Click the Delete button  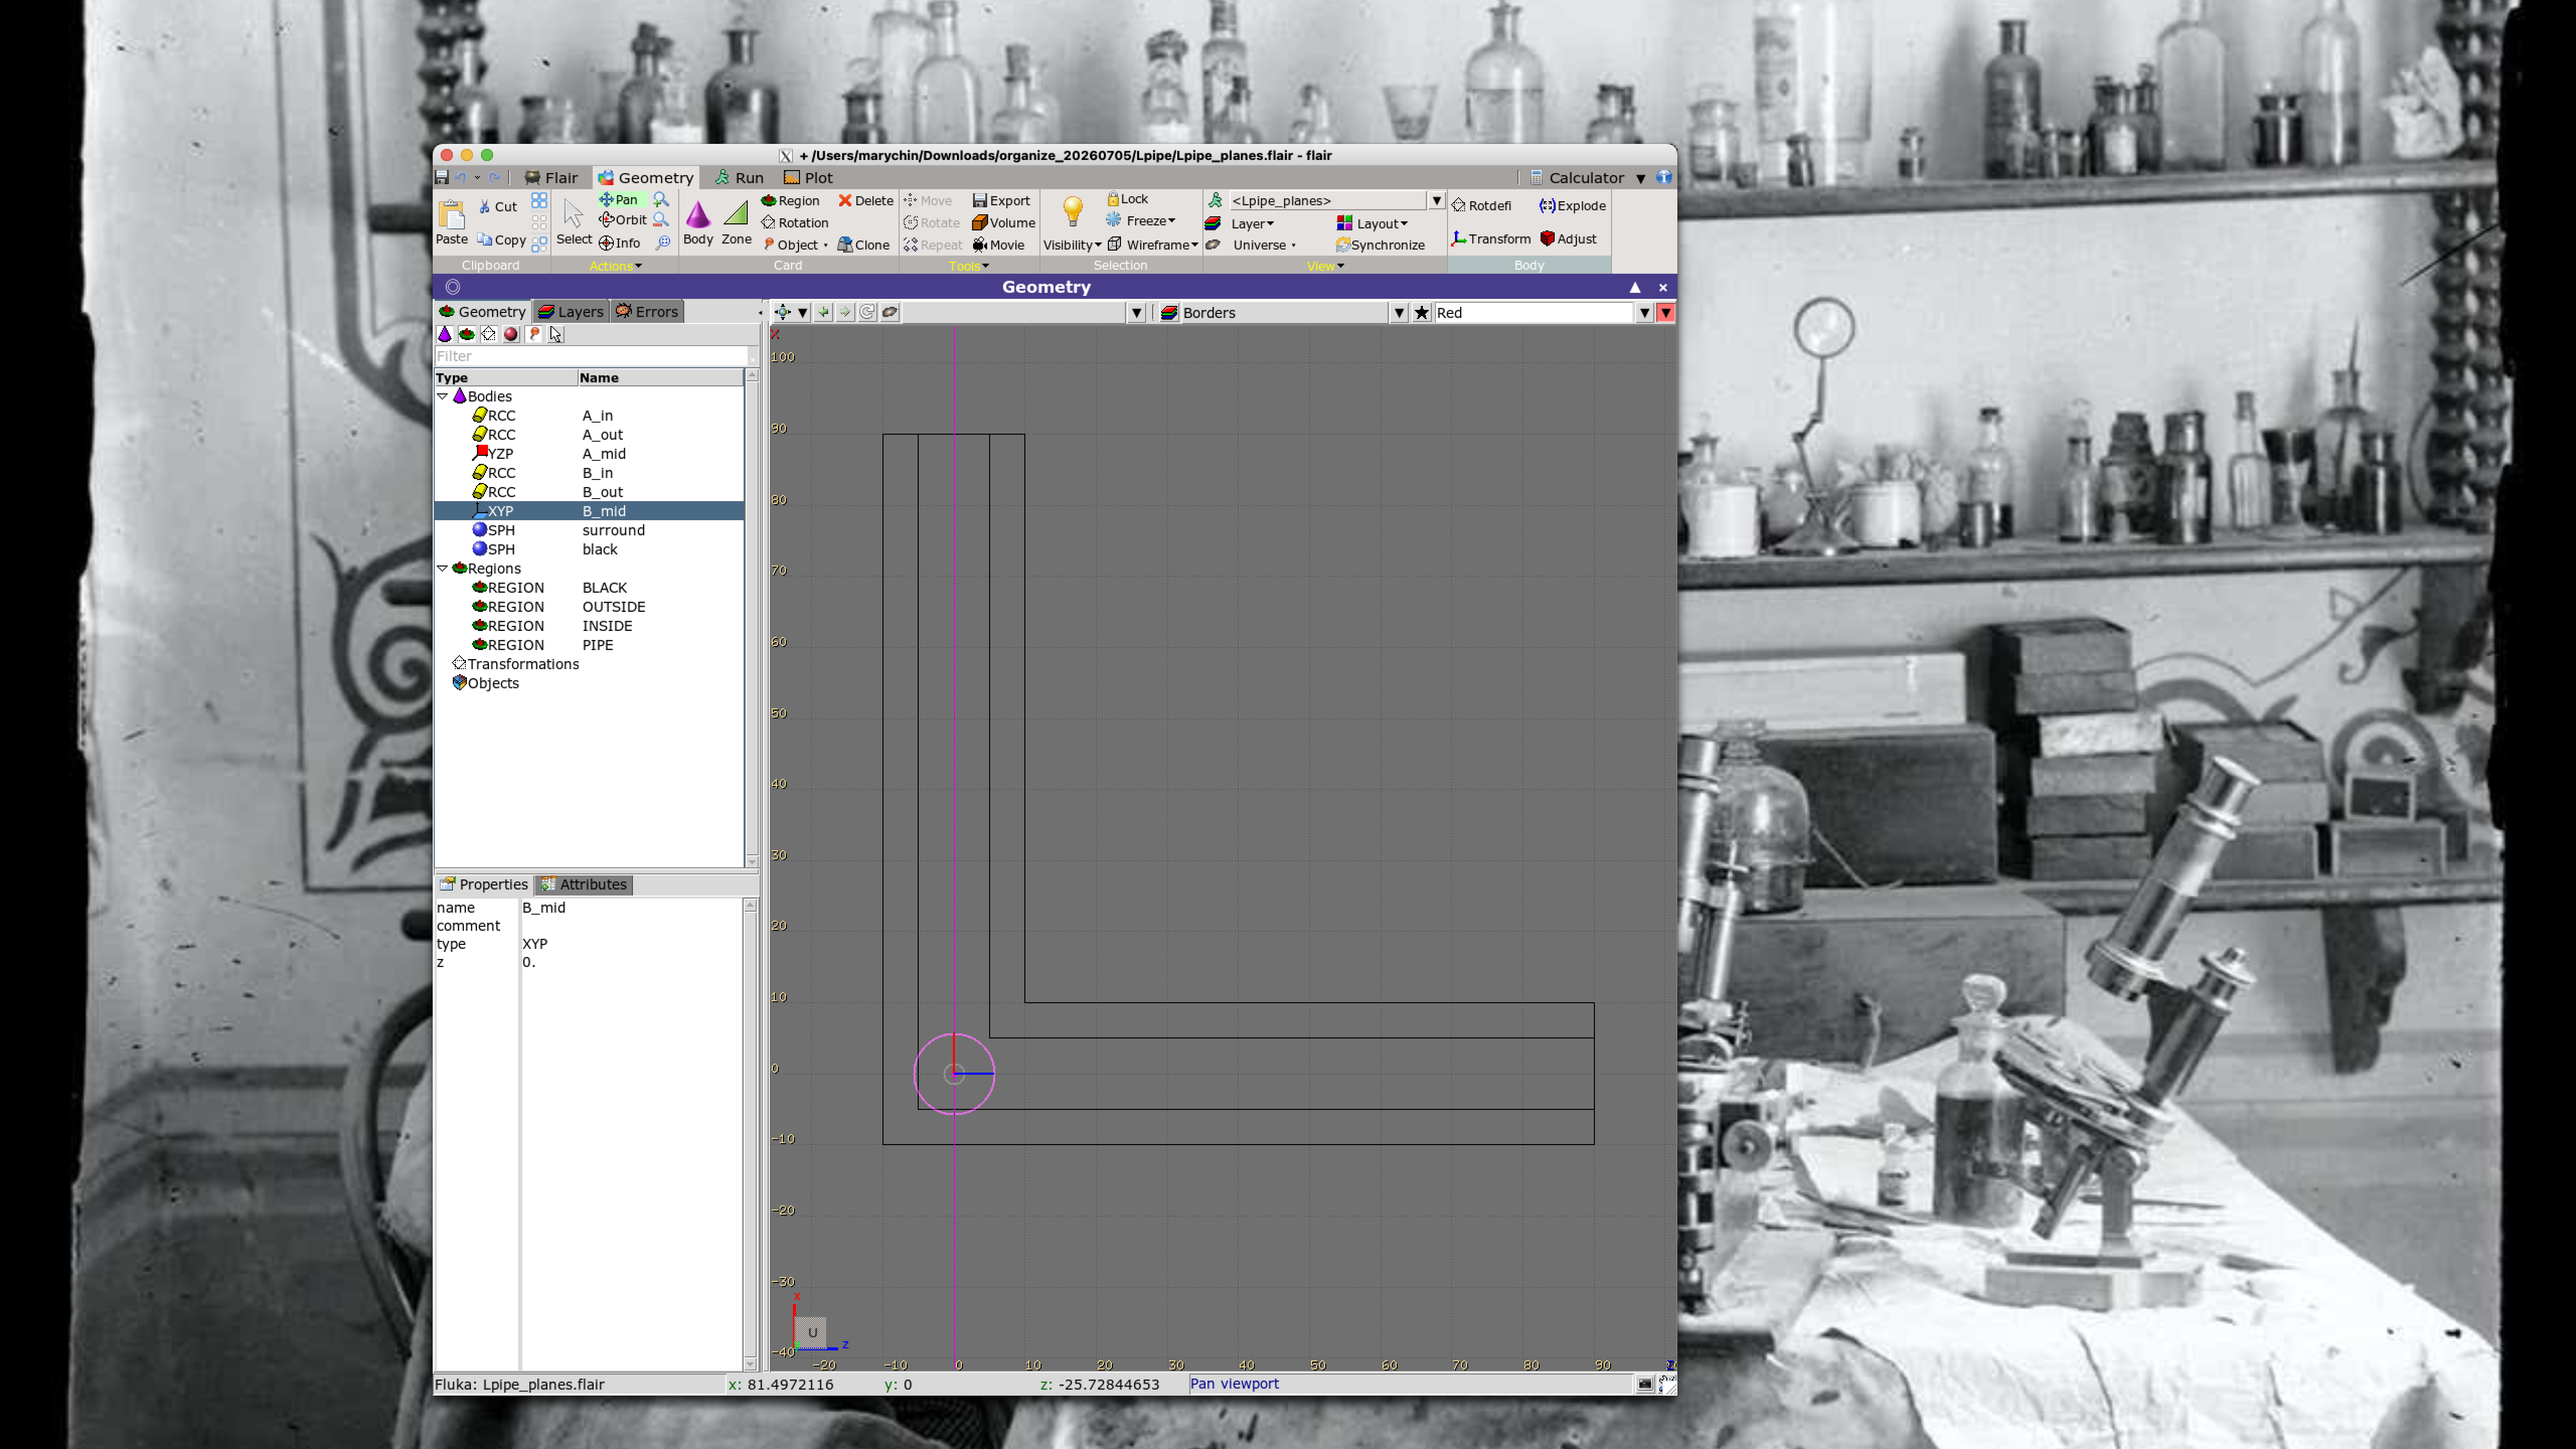866,201
